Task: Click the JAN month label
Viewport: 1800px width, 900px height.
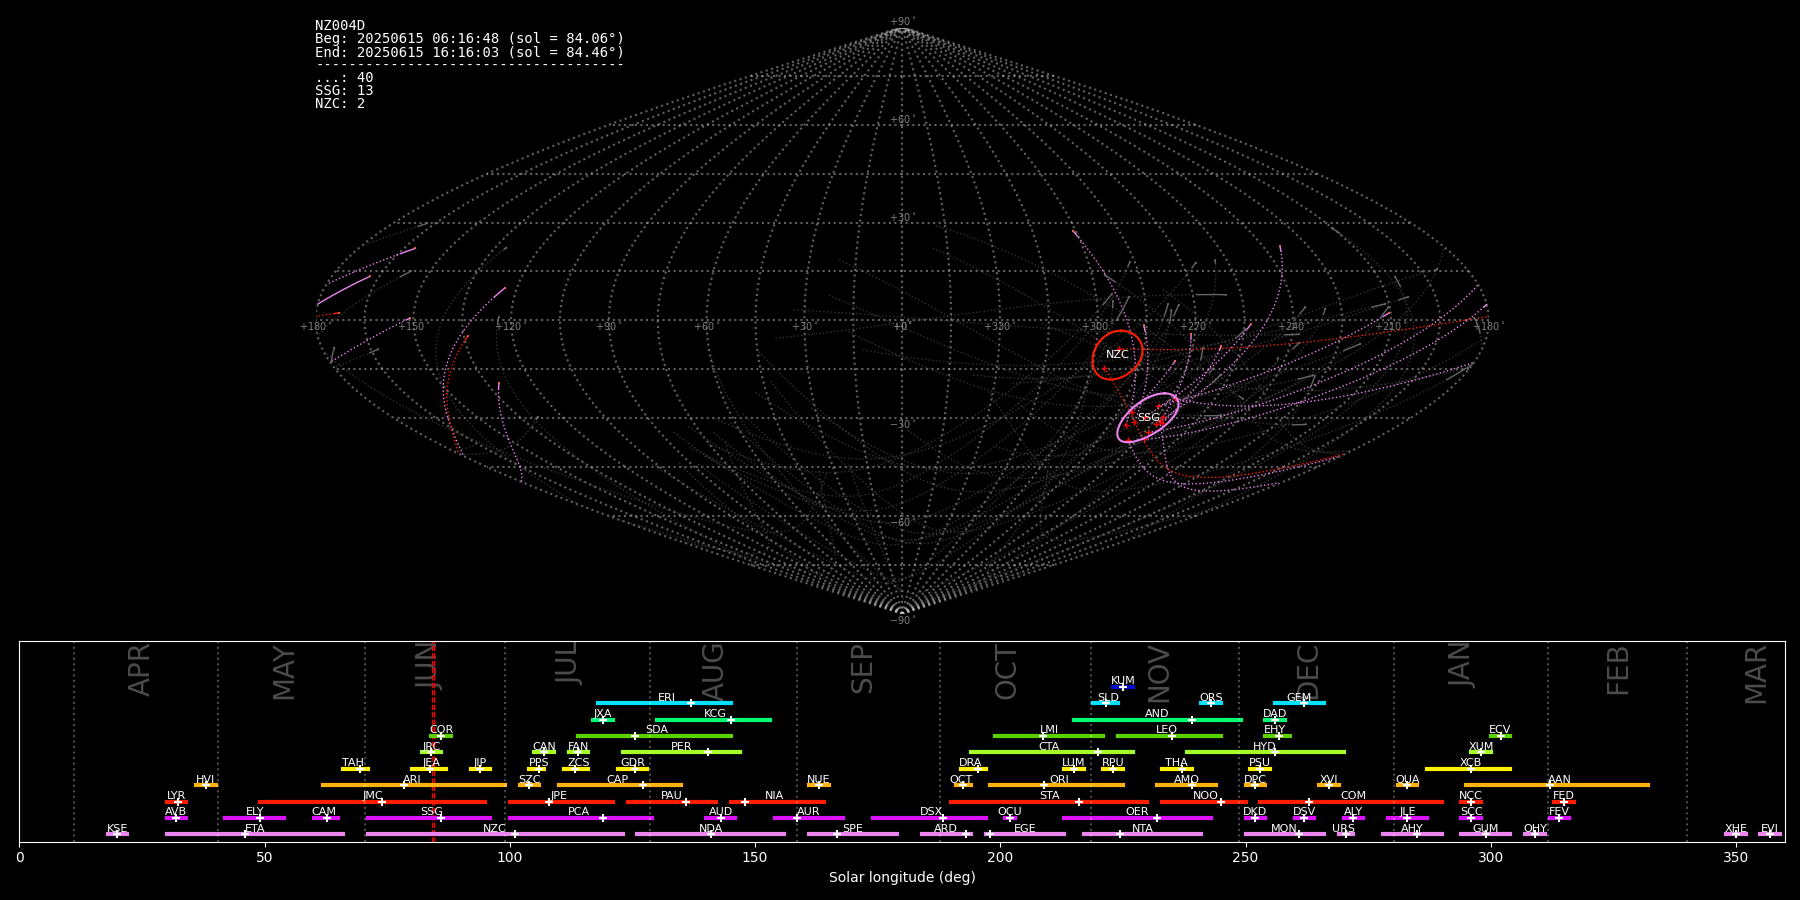Action: (1460, 665)
